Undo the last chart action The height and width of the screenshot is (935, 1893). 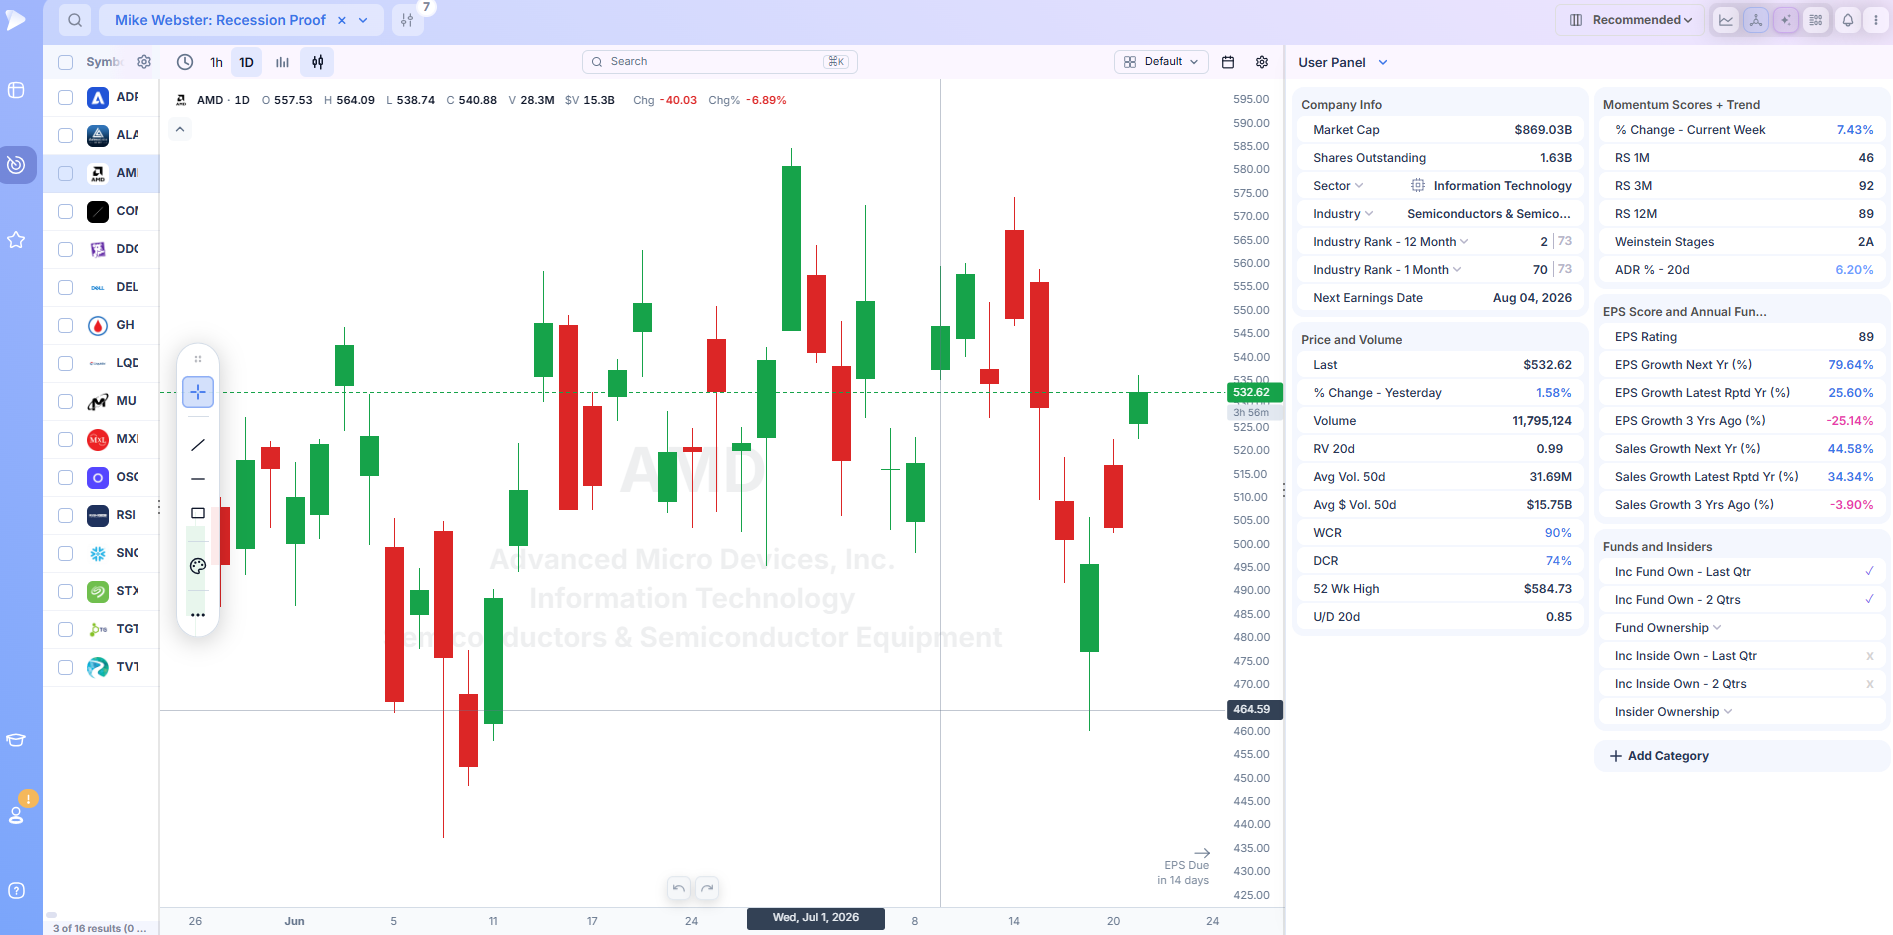pos(679,888)
